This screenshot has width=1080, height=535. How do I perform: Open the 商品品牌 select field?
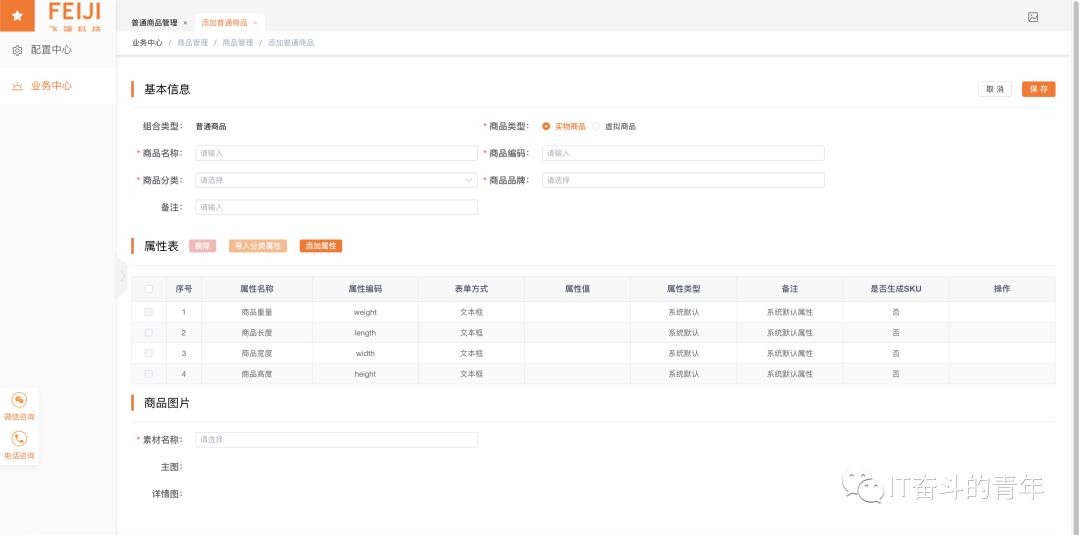click(683, 180)
